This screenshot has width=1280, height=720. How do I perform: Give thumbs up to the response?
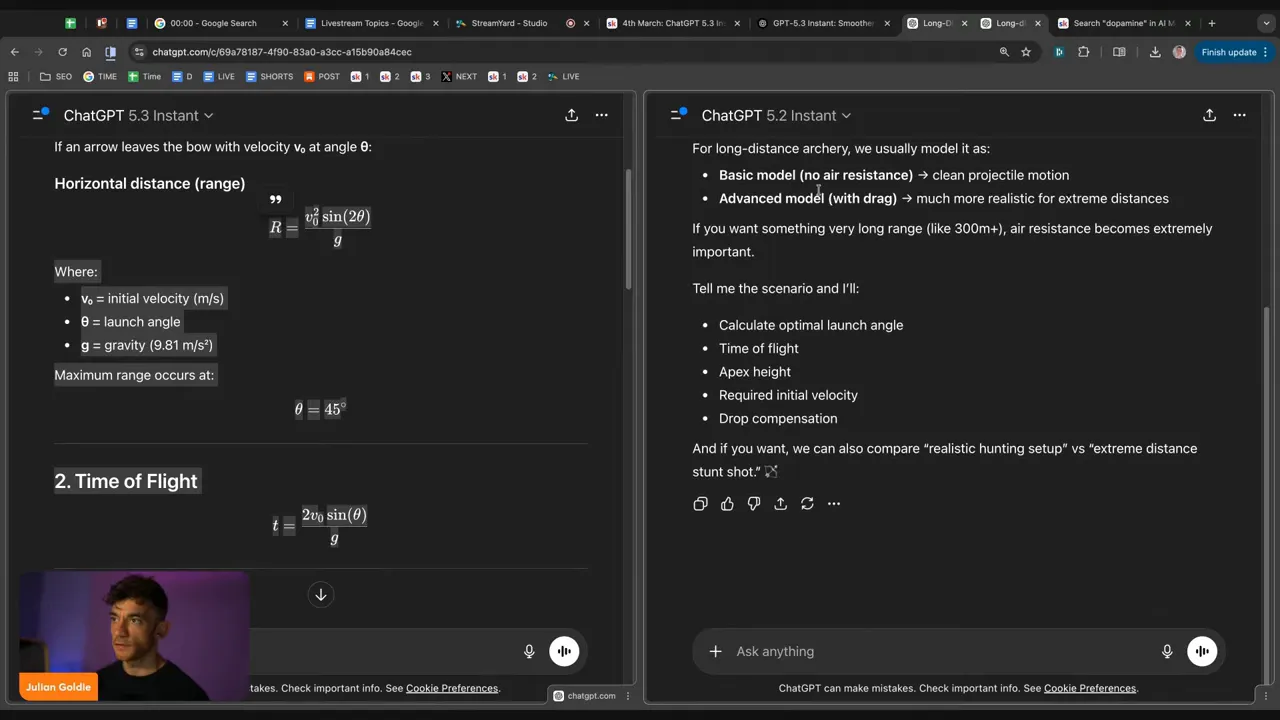click(x=727, y=504)
